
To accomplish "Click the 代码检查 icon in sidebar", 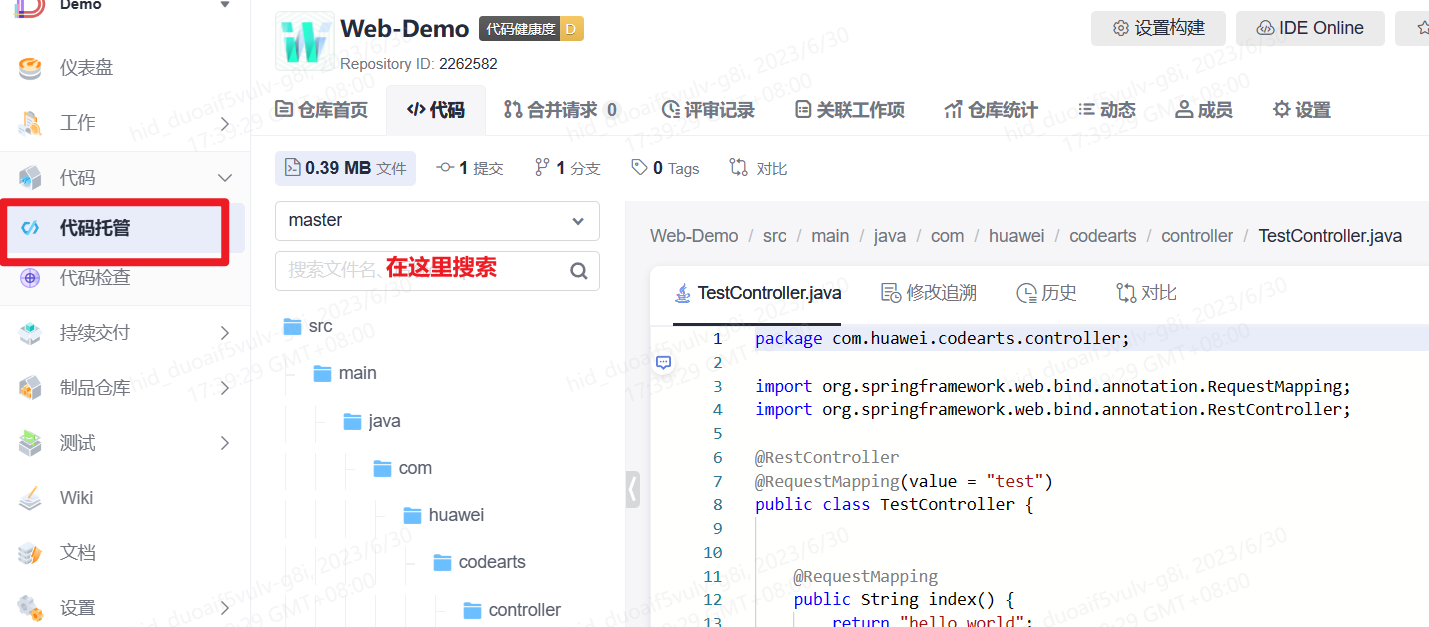I will (31, 277).
